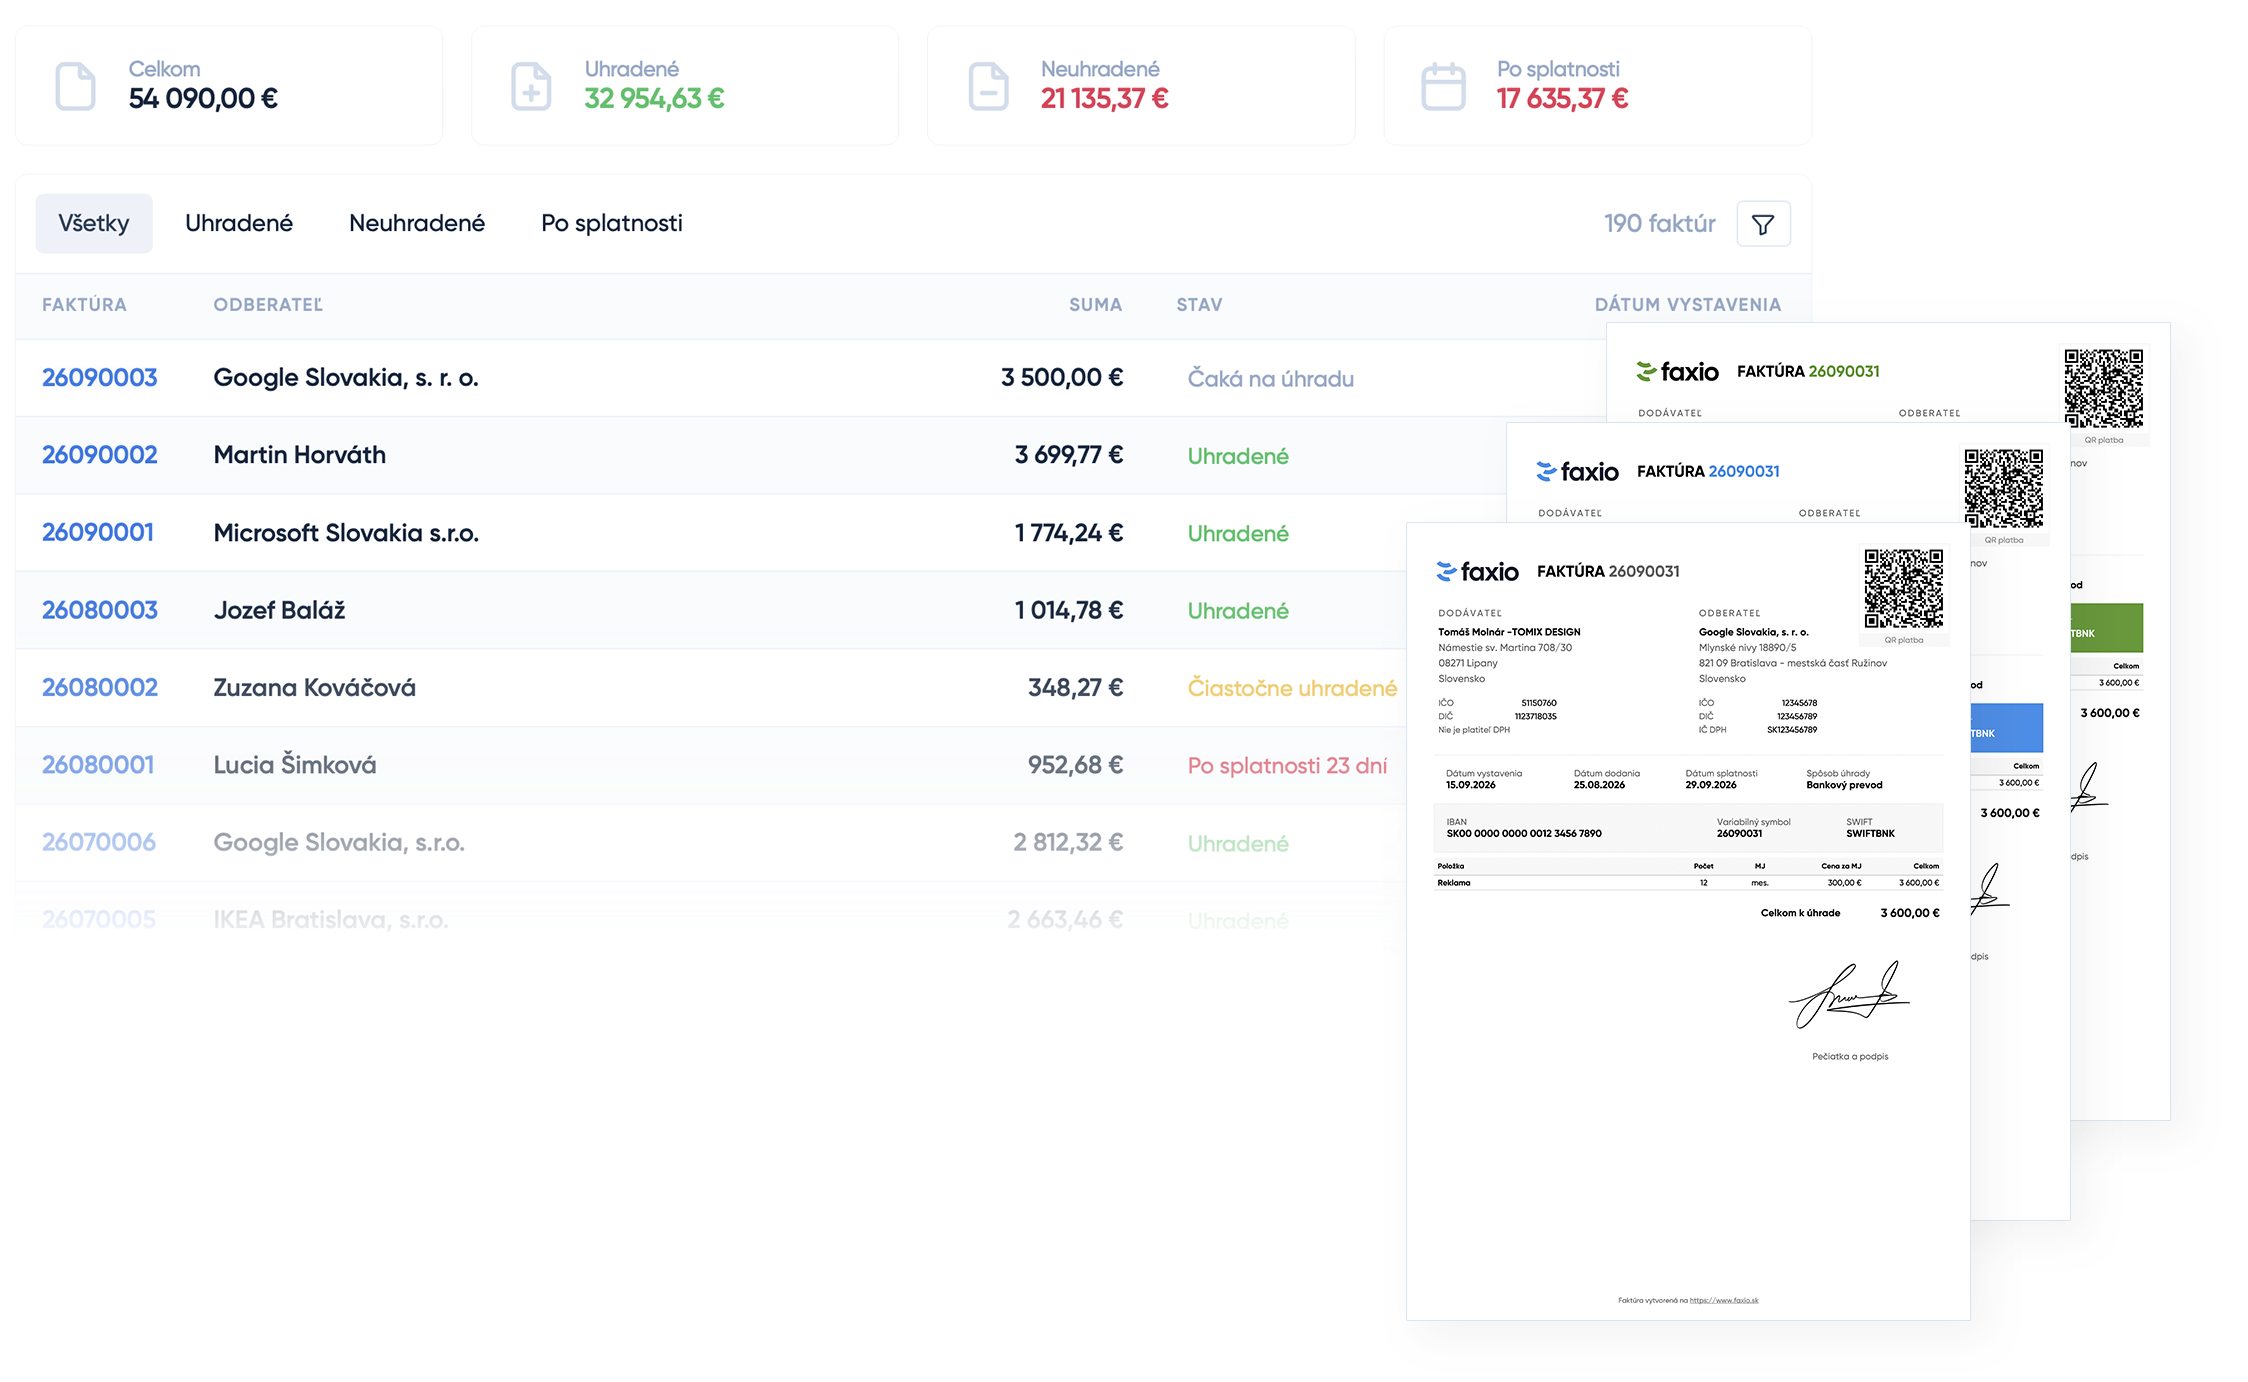Click the Celkom total 54 090,00 €

pyautogui.click(x=203, y=98)
